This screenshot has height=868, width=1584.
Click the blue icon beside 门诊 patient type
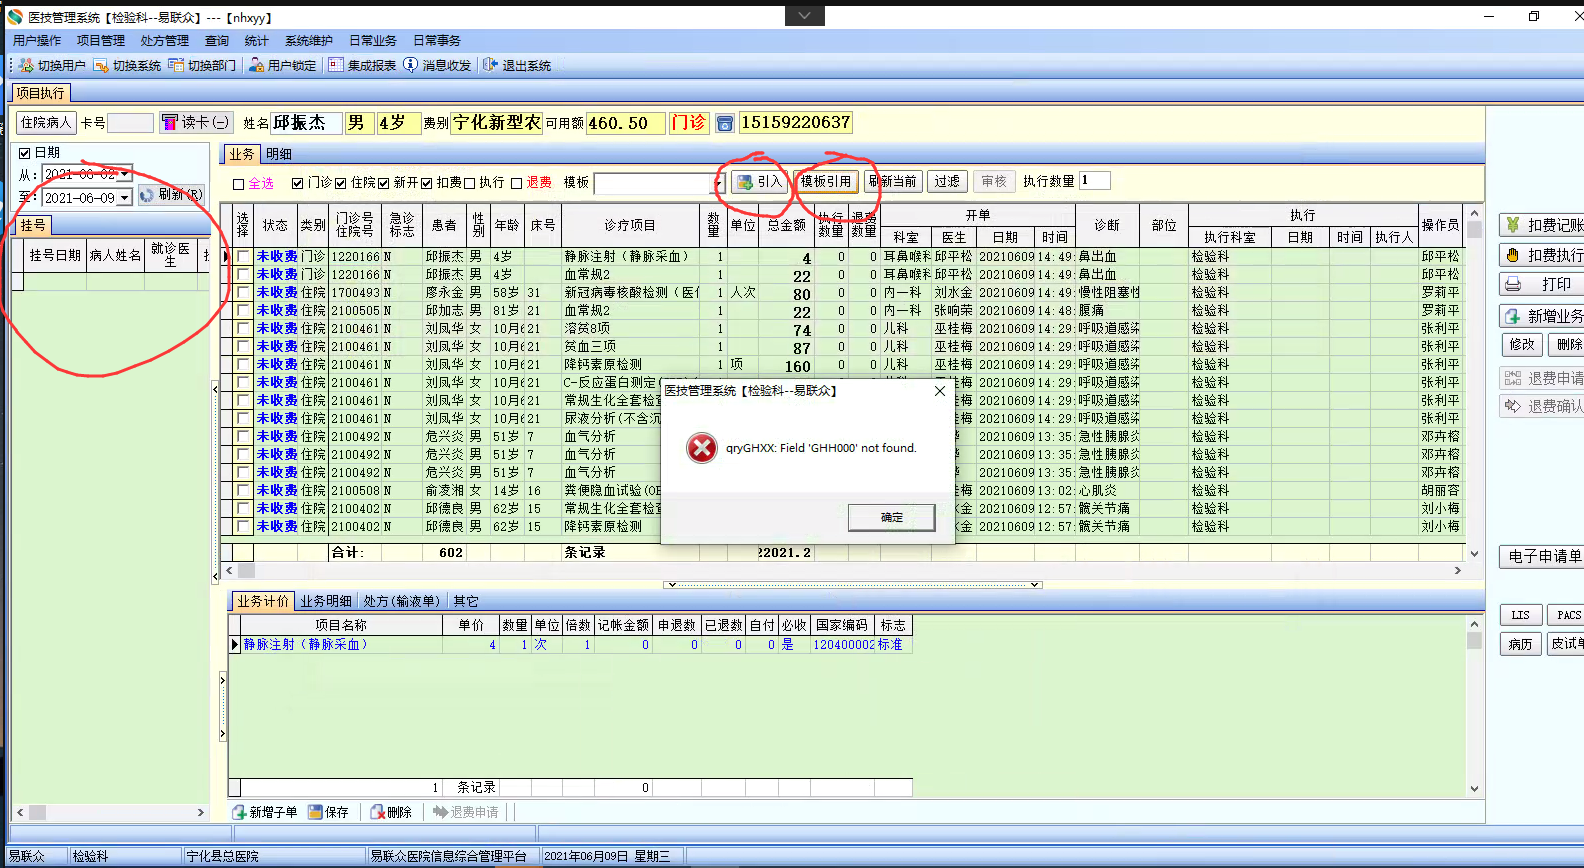(725, 123)
